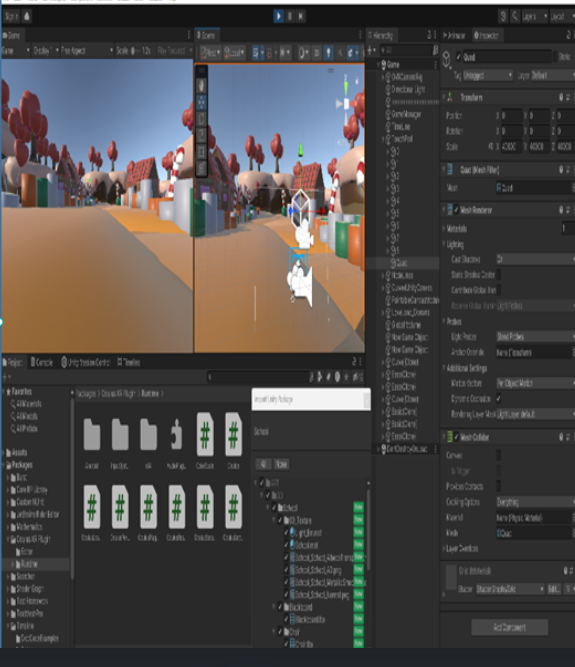Toggle scene lighting lightbulb icon
The width and height of the screenshot is (575, 667).
click(x=328, y=53)
